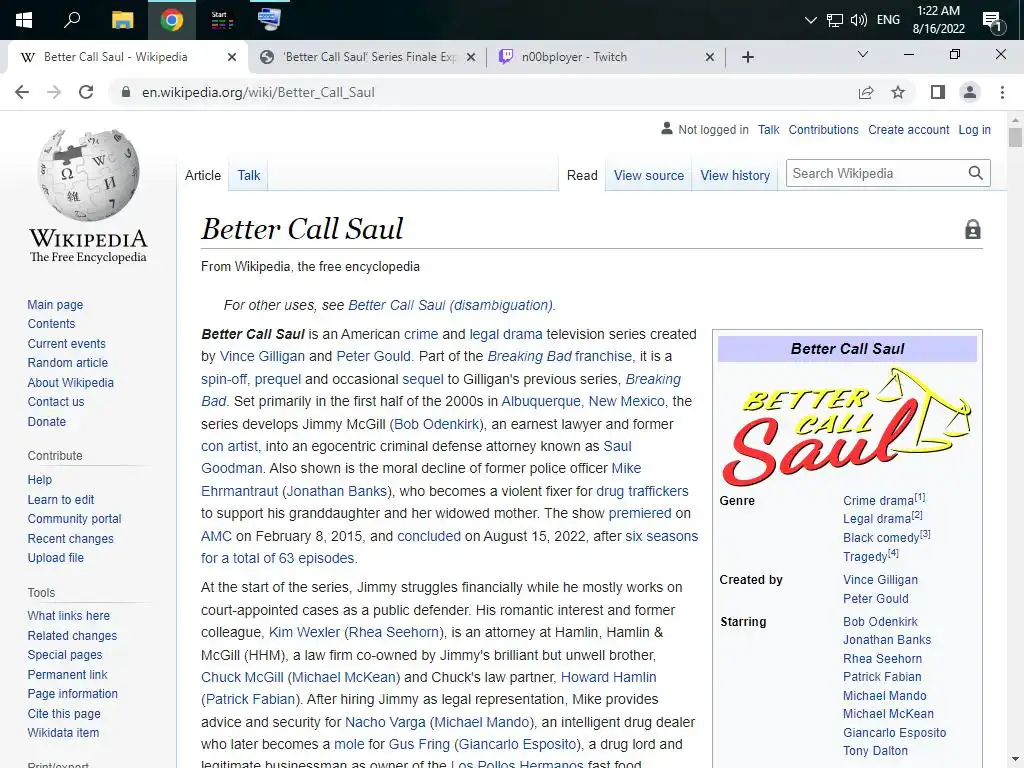Select the View history tab
Image resolution: width=1024 pixels, height=768 pixels.
[x=735, y=175]
